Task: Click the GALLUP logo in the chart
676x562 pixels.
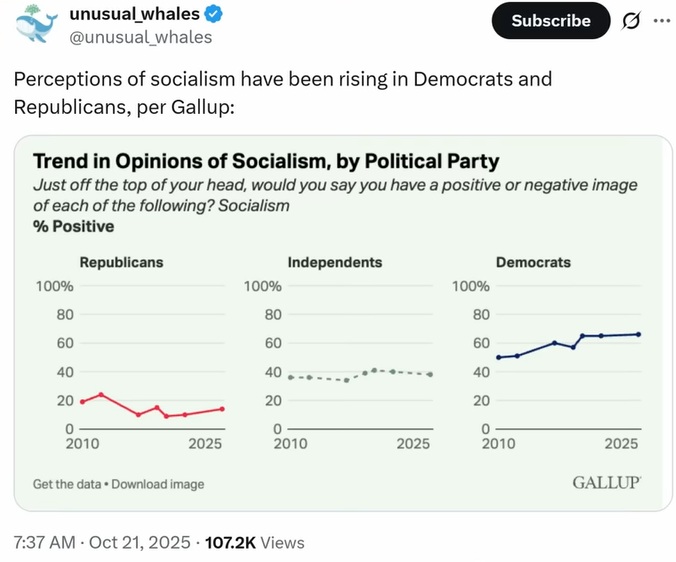Action: [605, 483]
